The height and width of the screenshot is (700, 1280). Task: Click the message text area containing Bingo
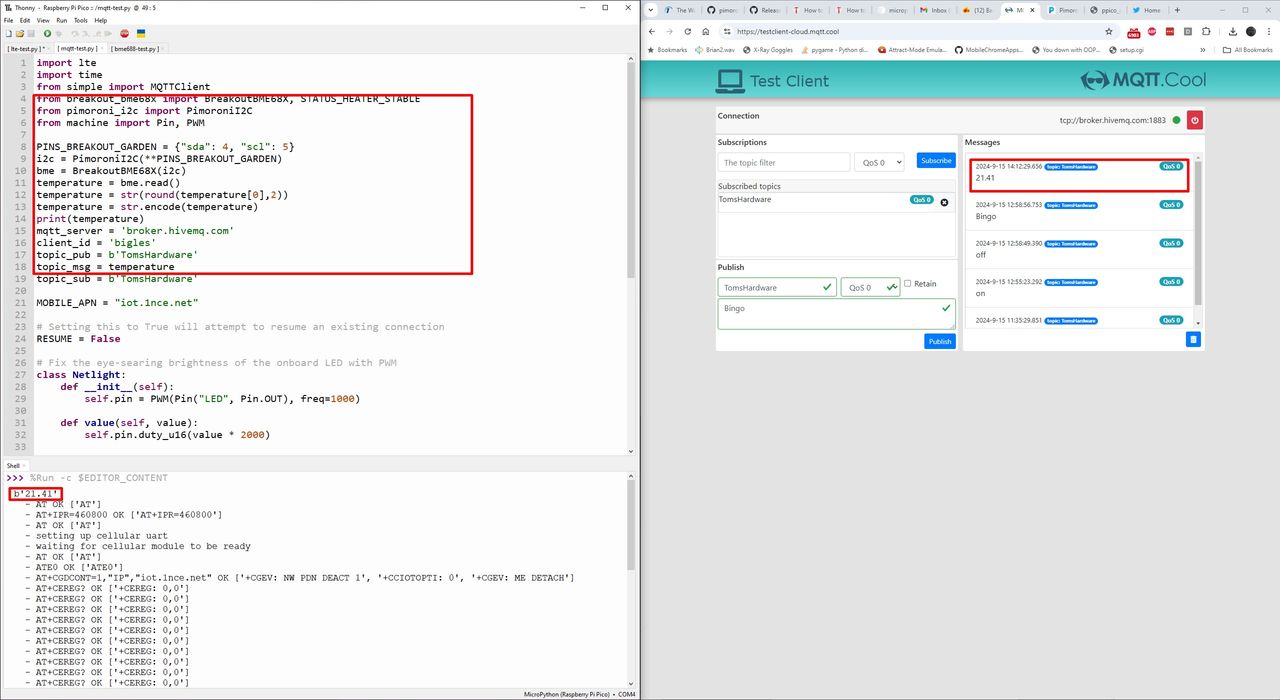click(836, 314)
